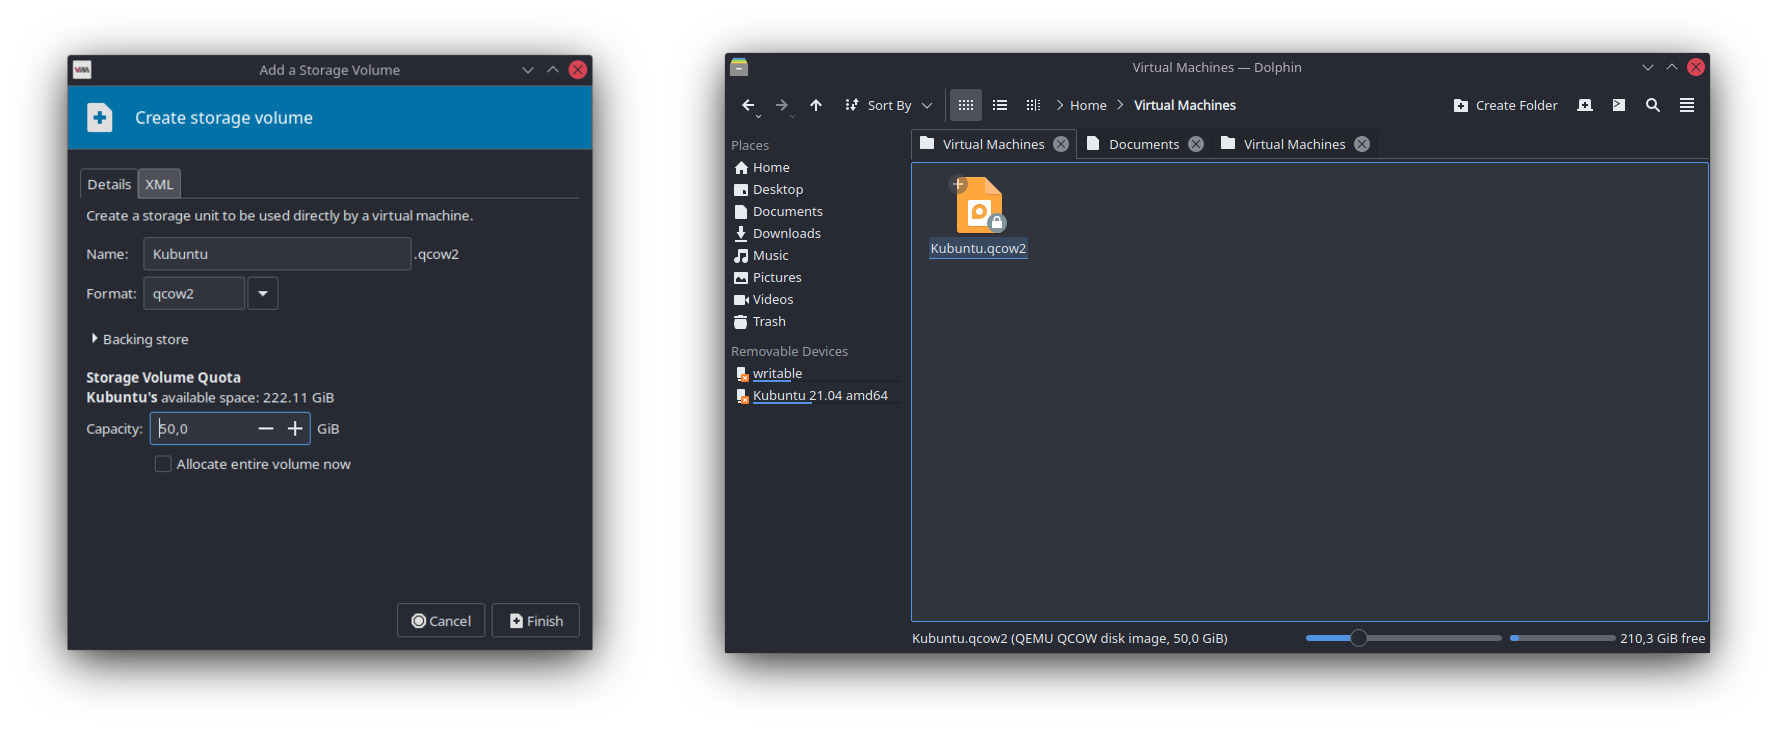Go forward in Dolphin history

pyautogui.click(x=782, y=105)
